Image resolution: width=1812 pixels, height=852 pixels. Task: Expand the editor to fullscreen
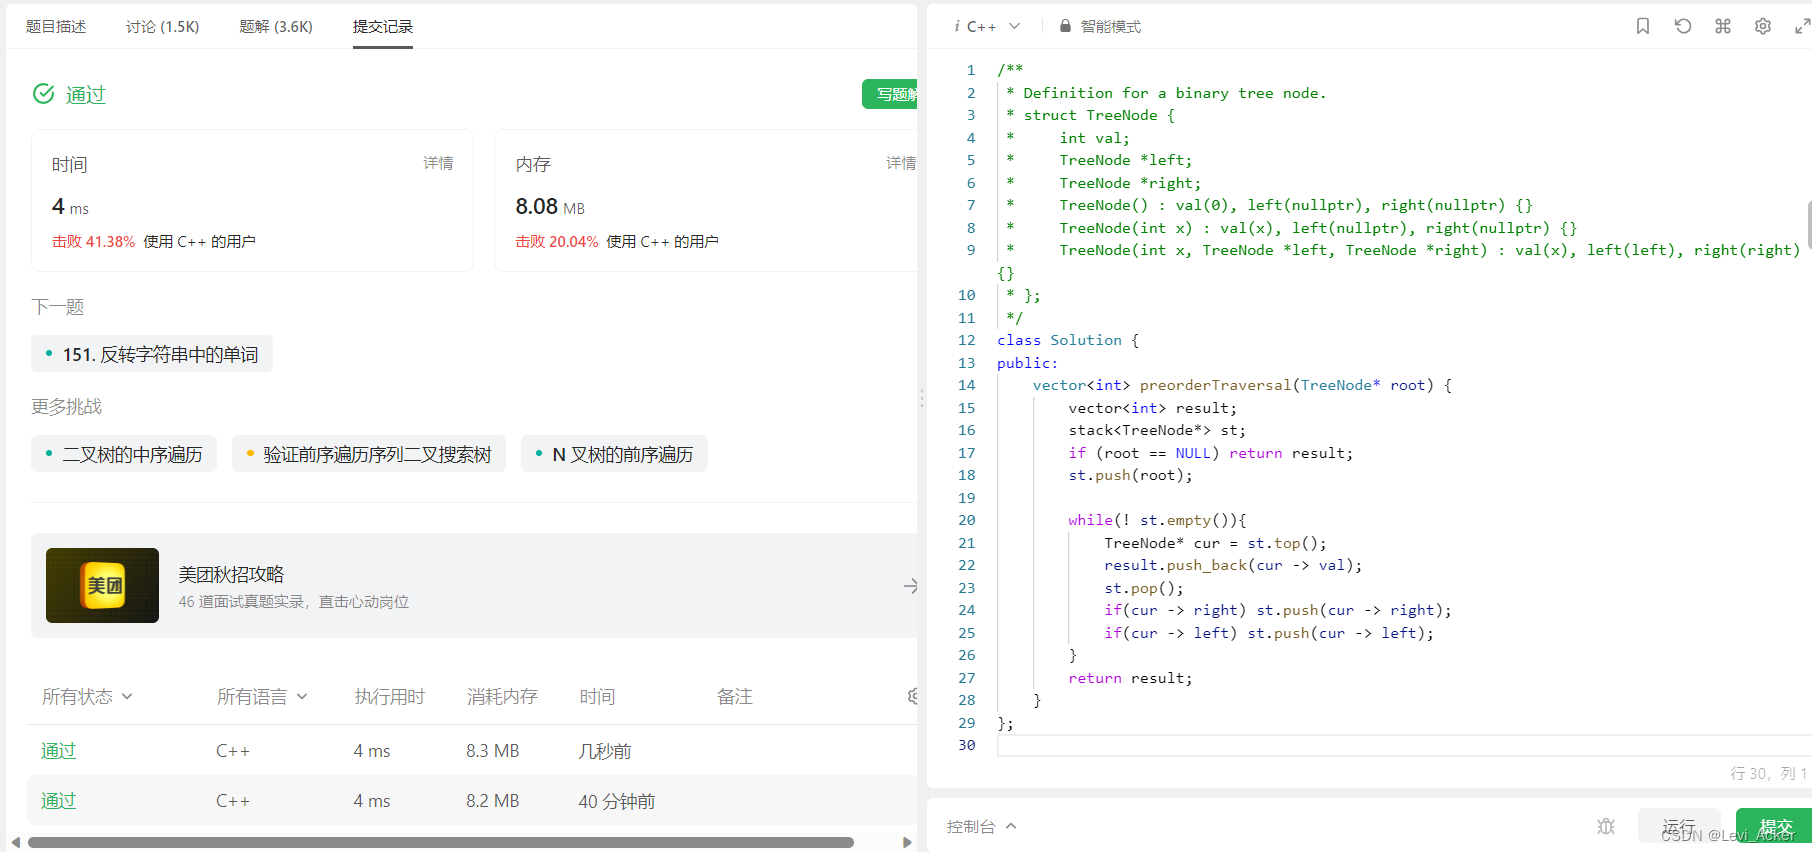1802,26
